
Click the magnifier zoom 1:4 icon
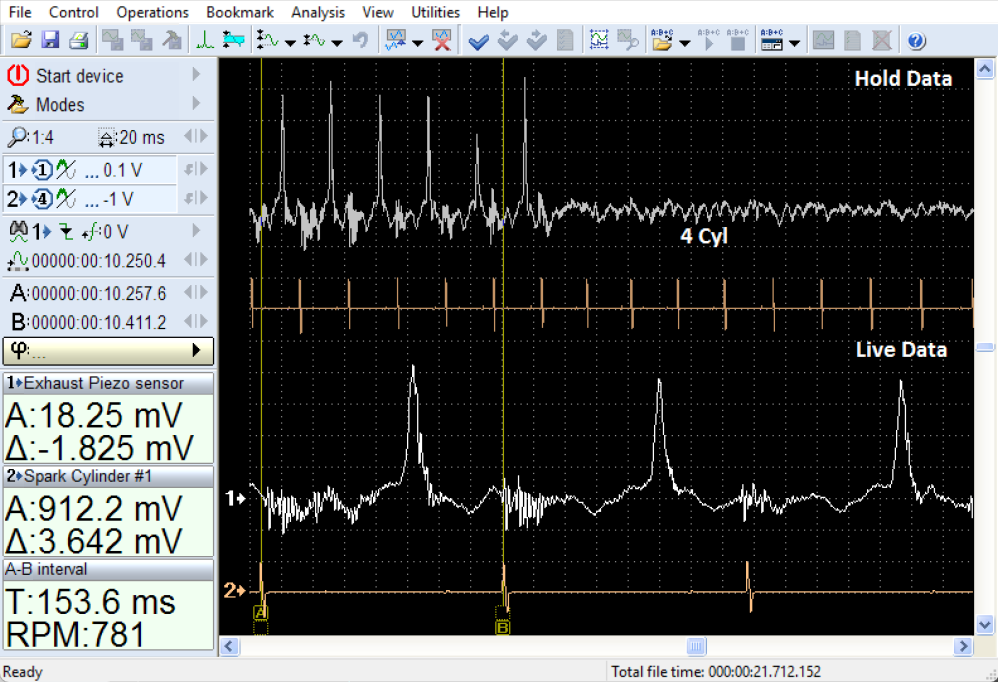click(x=18, y=136)
